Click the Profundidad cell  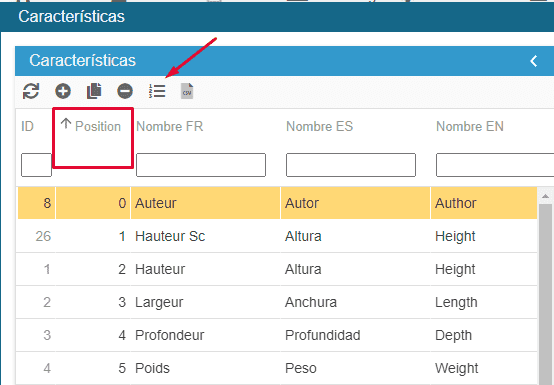(x=355, y=335)
